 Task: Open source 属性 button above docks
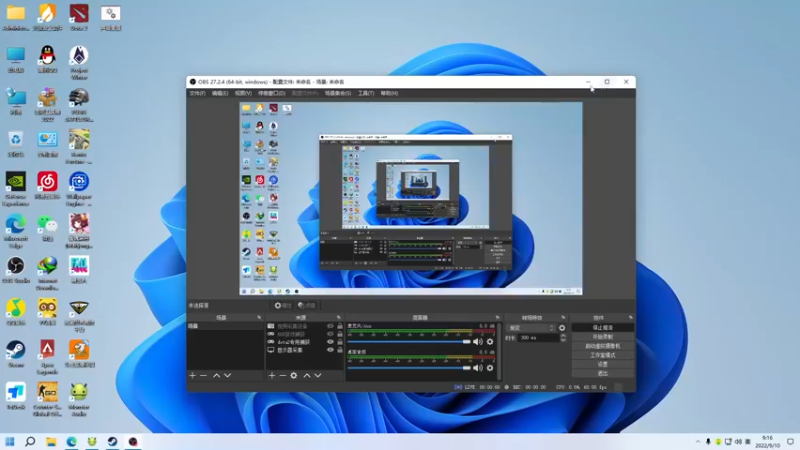pos(283,306)
